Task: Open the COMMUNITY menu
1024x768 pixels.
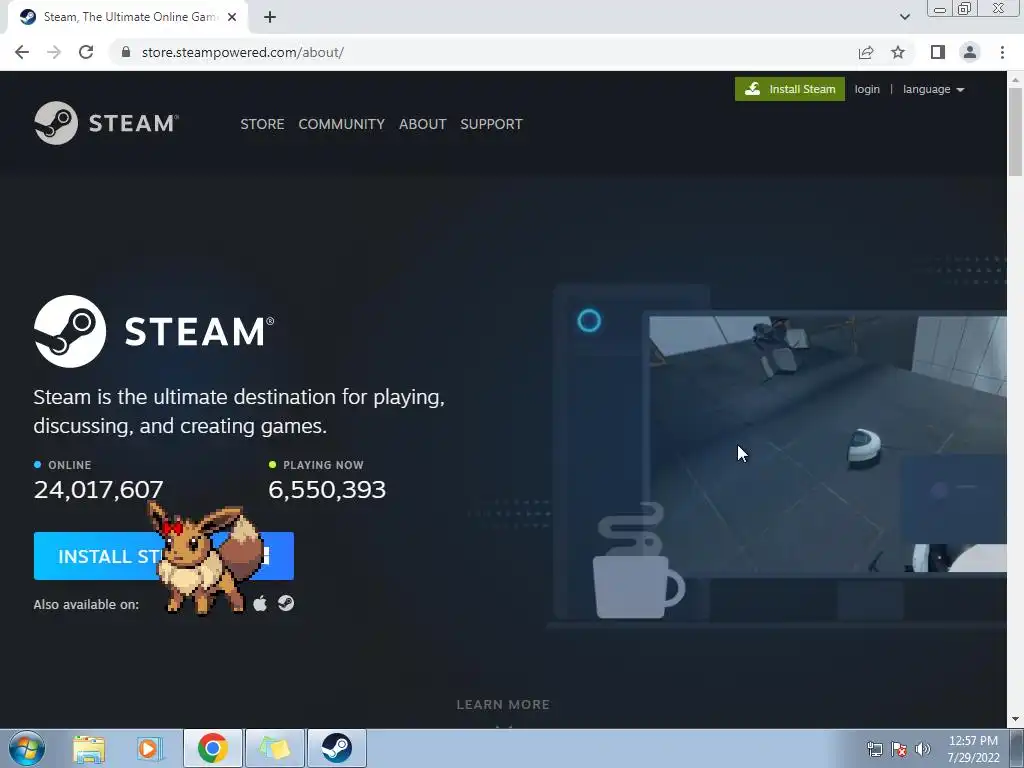Action: pyautogui.click(x=342, y=124)
